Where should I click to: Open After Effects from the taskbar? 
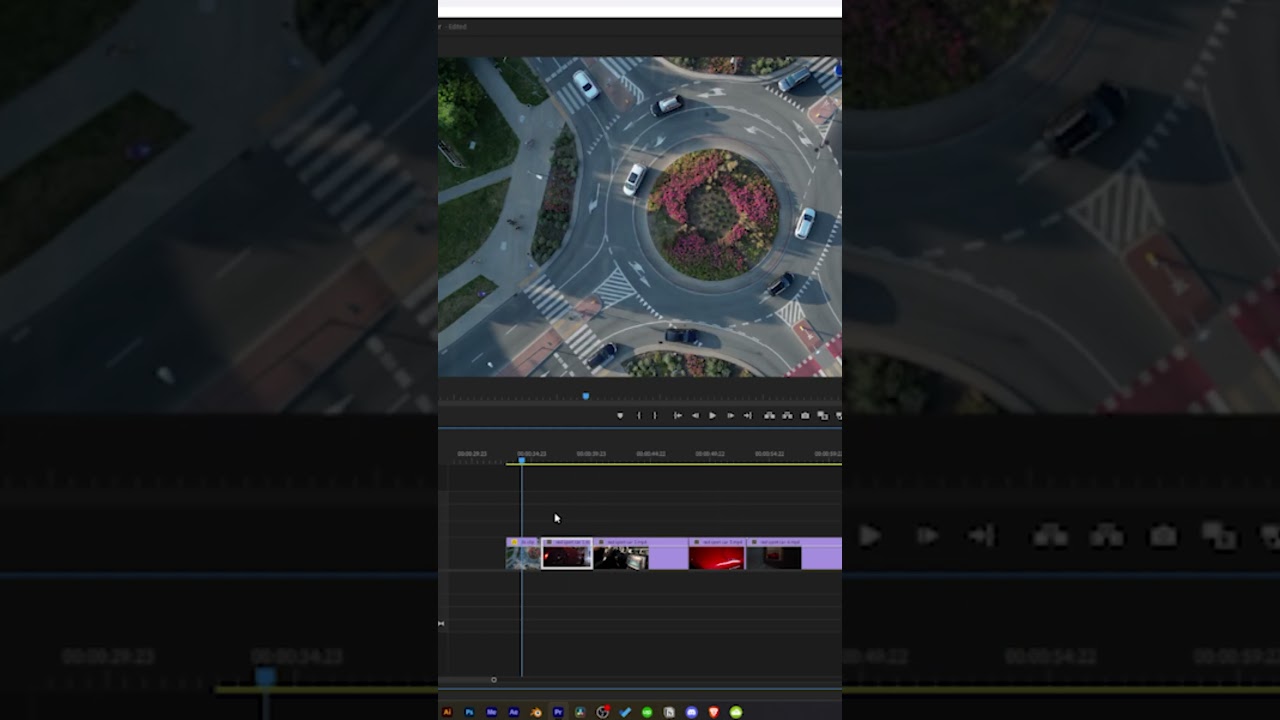(514, 712)
